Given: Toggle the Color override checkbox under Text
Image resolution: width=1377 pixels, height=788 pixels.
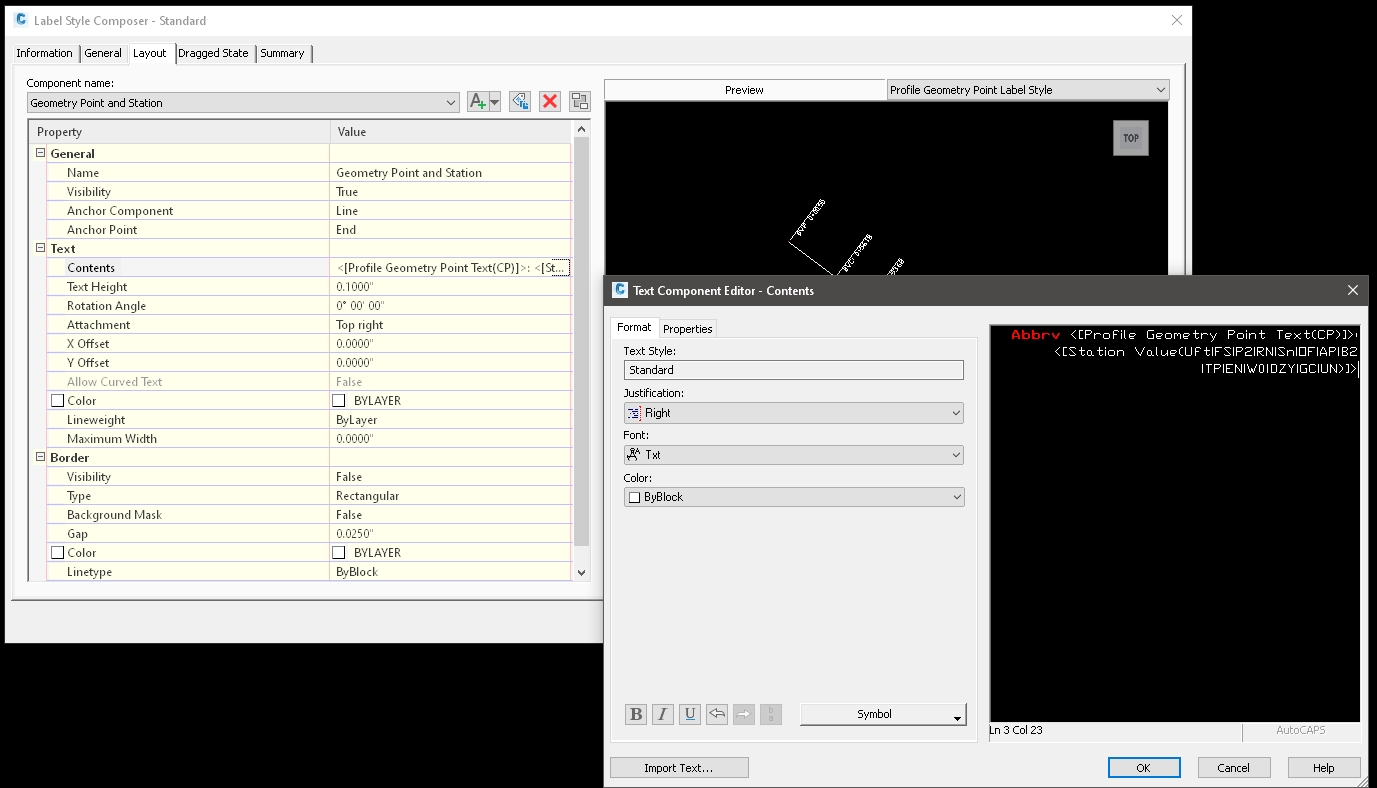Looking at the screenshot, I should point(57,400).
